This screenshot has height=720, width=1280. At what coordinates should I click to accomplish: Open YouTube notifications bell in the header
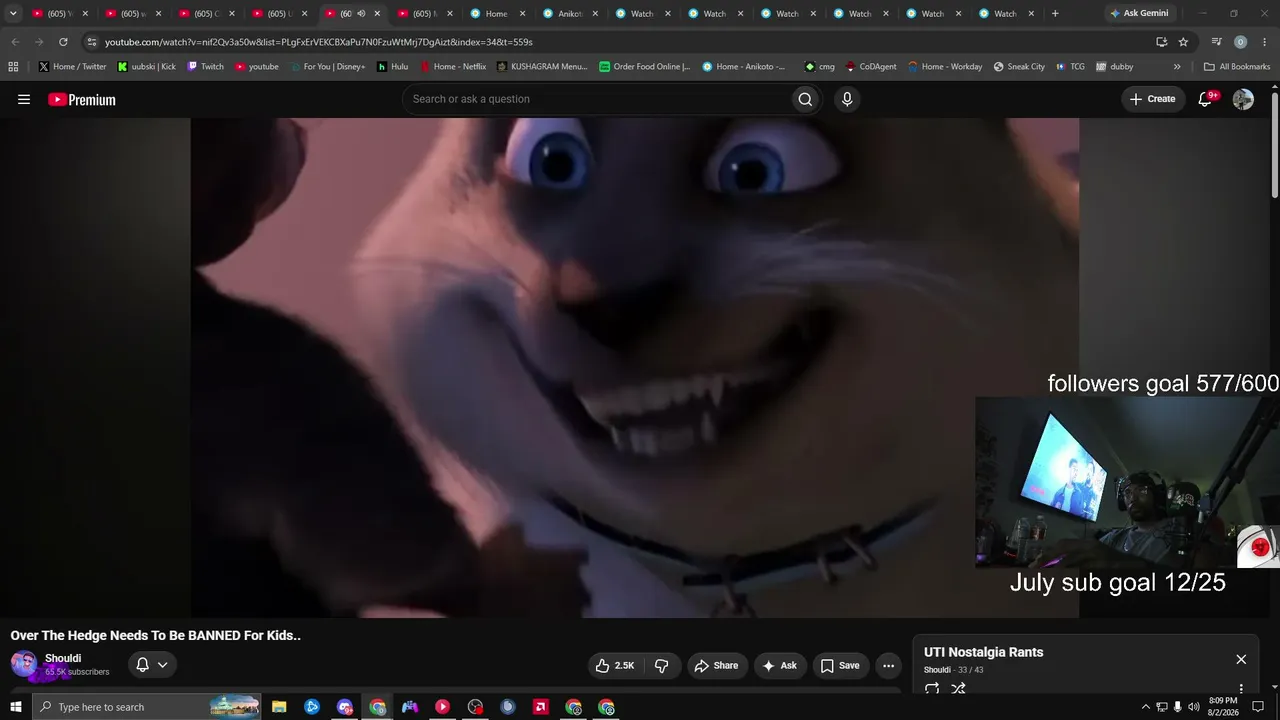[1206, 99]
